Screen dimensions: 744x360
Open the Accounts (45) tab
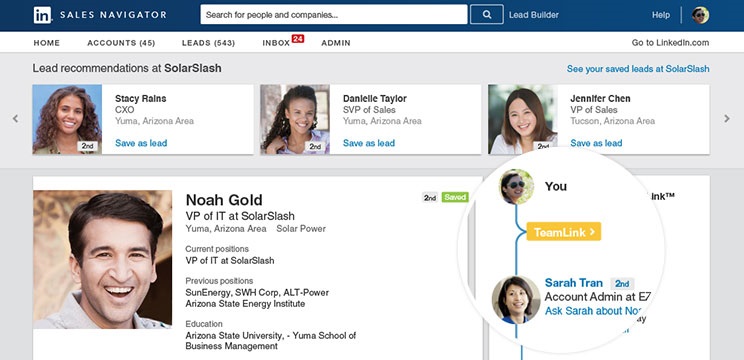[x=121, y=43]
